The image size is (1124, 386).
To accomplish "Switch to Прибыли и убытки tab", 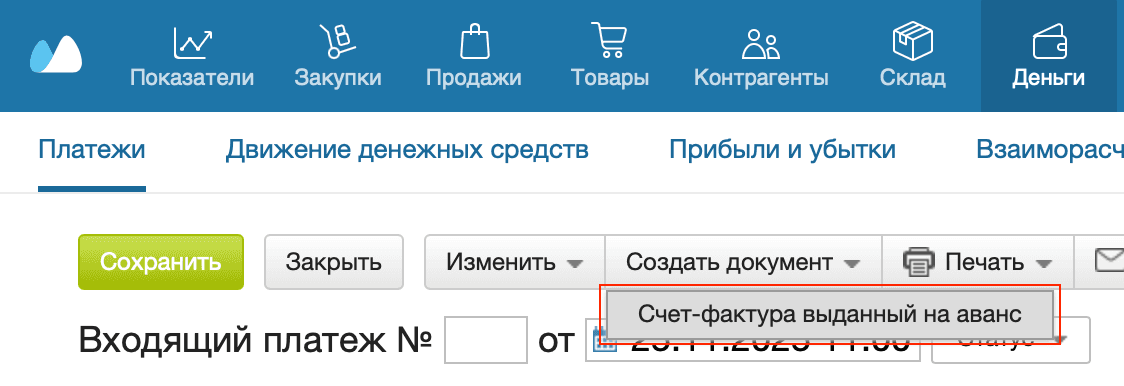I will pyautogui.click(x=782, y=150).
